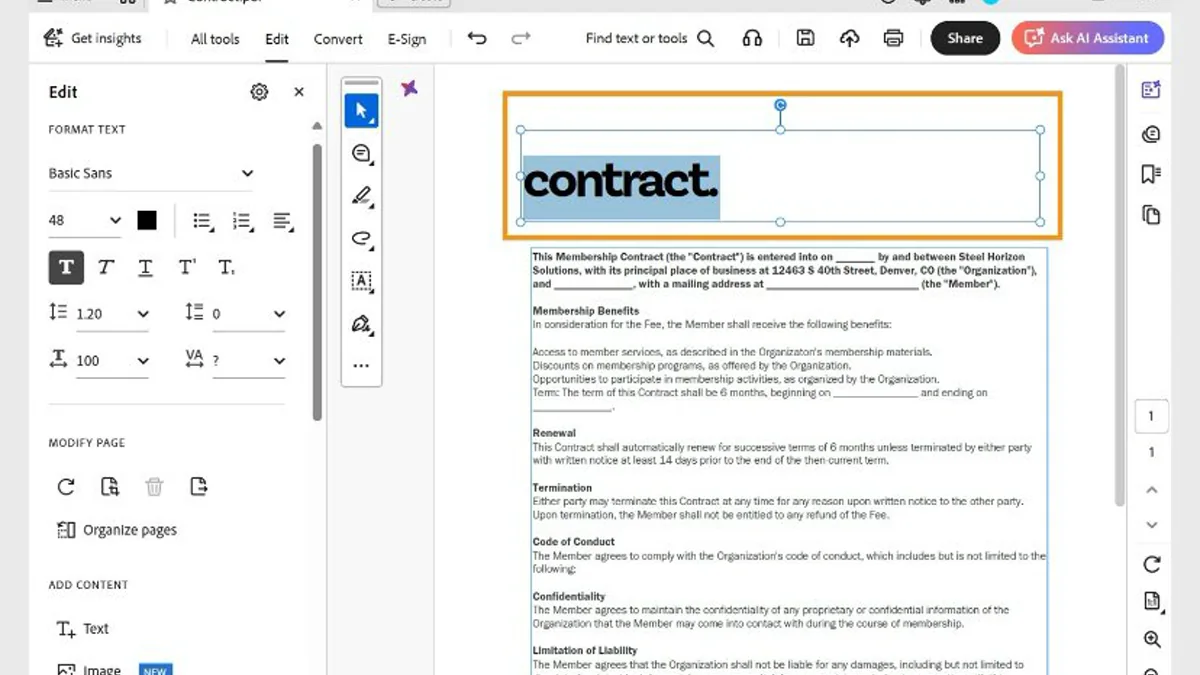Click the Share button
This screenshot has width=1200, height=675.
click(x=965, y=38)
